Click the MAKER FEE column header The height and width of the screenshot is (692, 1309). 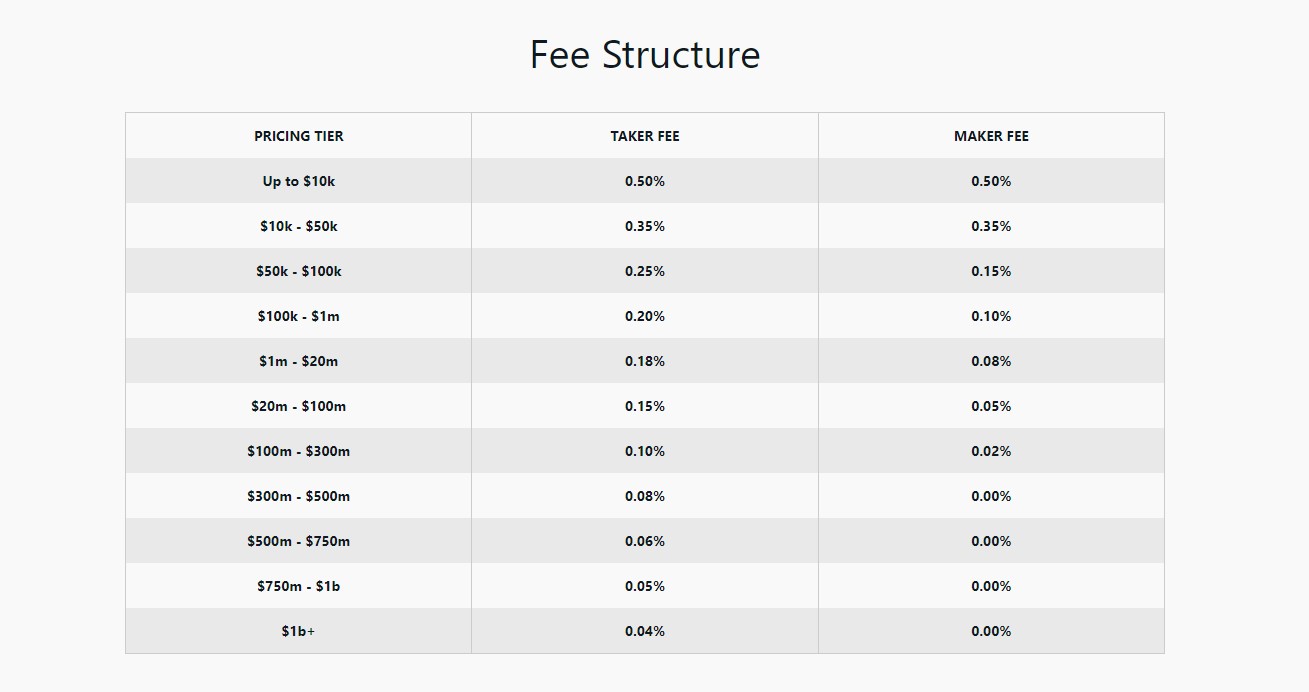tap(991, 136)
